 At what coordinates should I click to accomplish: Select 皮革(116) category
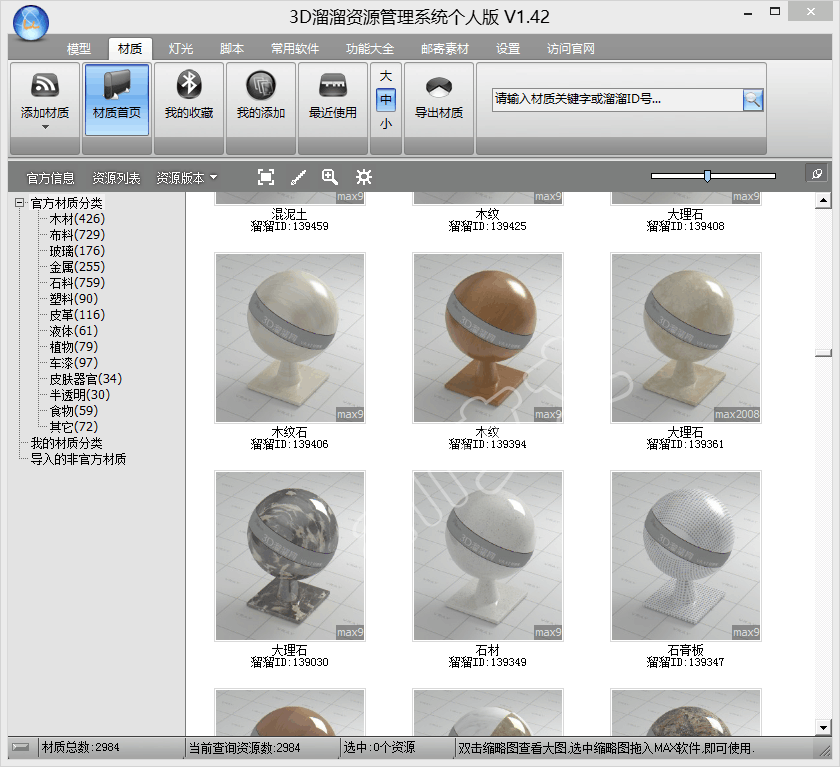(x=77, y=315)
